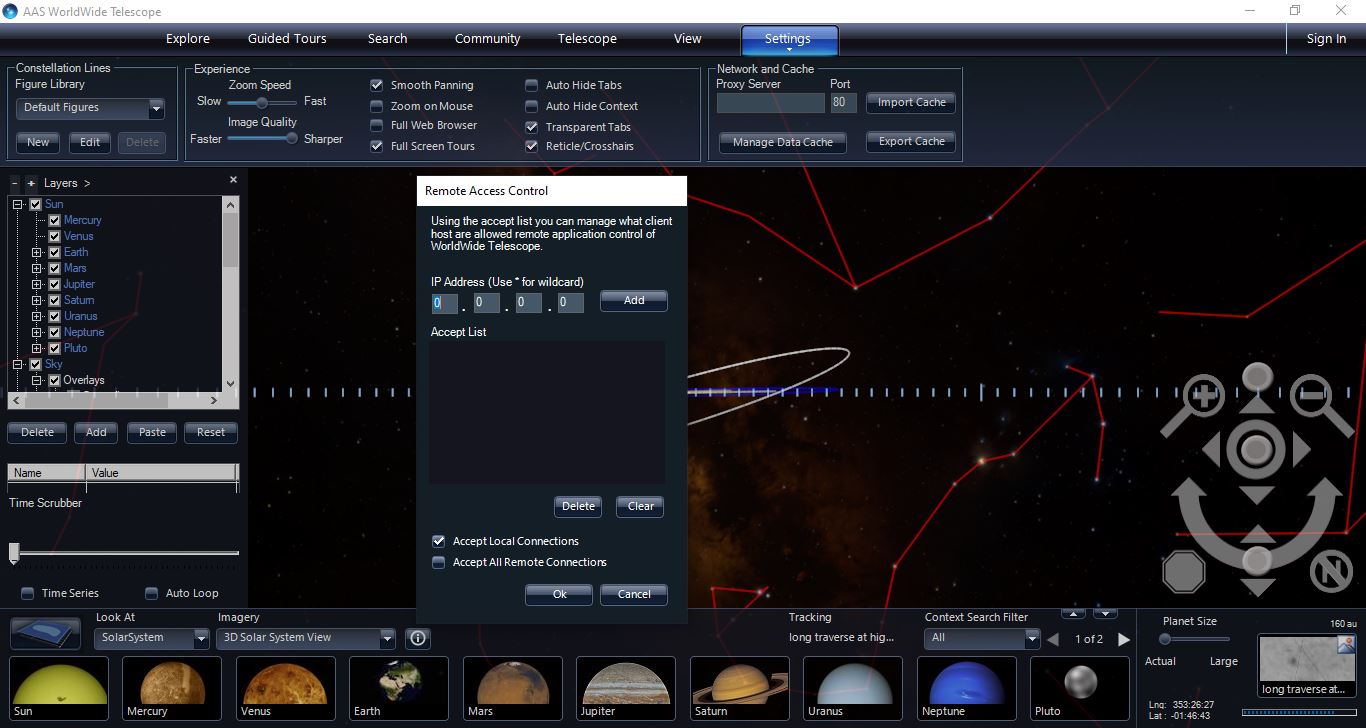
Task: Click the layer manager toggle icon at bottom-left
Action: pos(45,634)
